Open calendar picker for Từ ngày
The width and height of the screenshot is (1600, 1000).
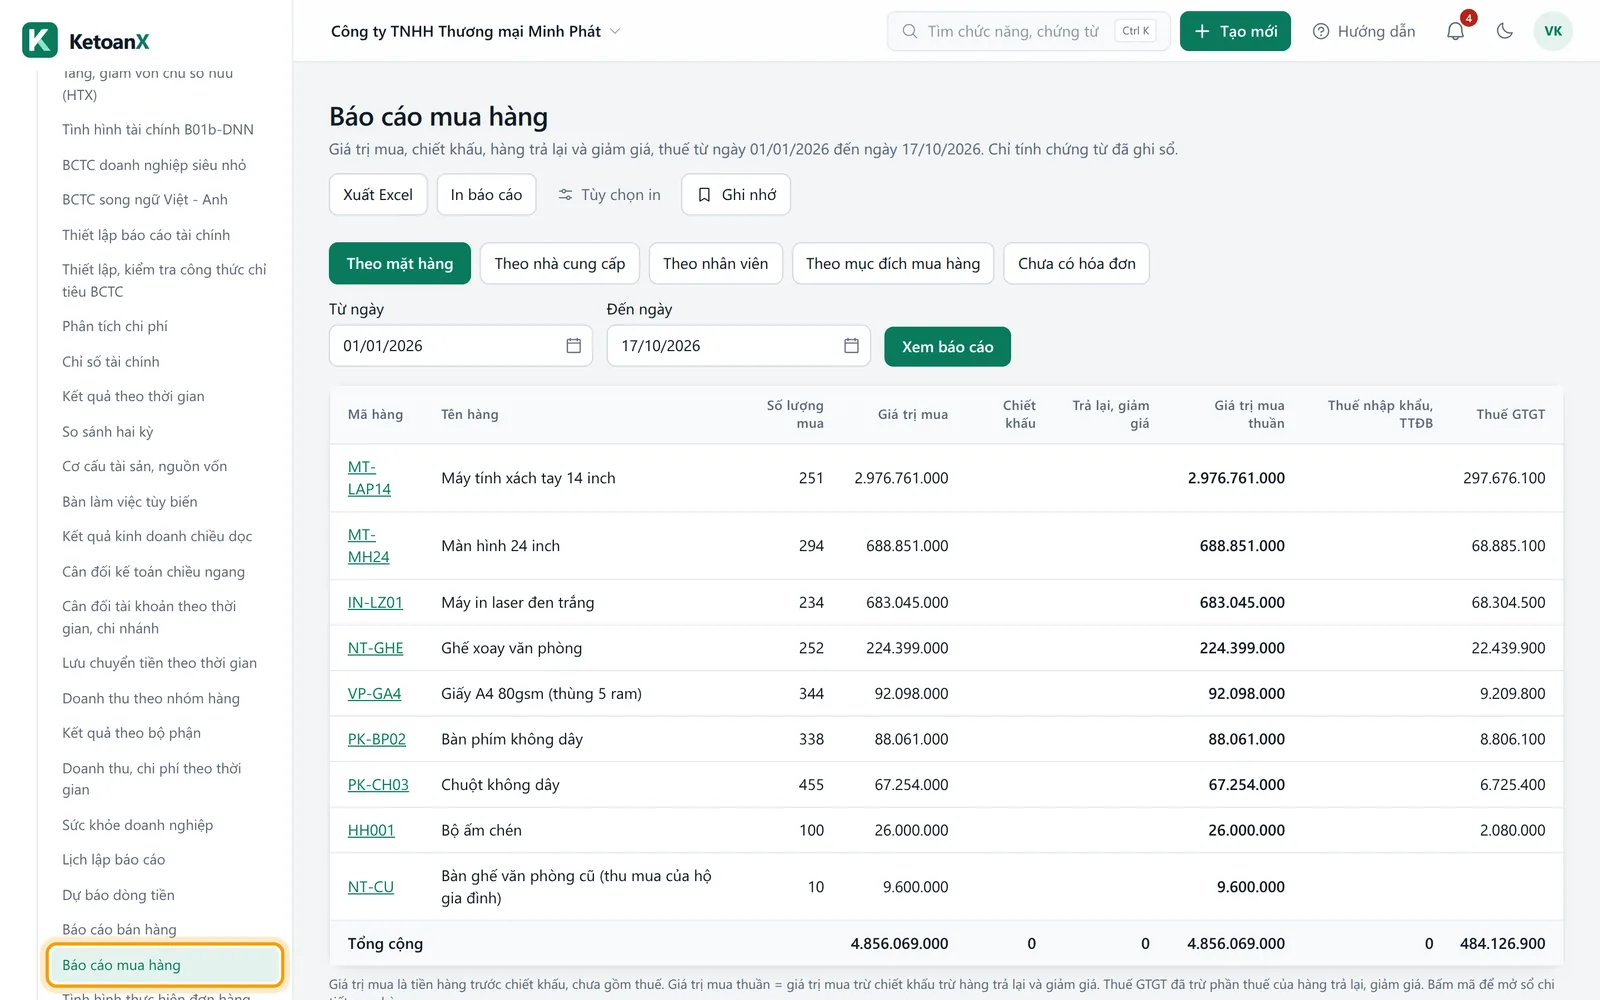point(574,345)
